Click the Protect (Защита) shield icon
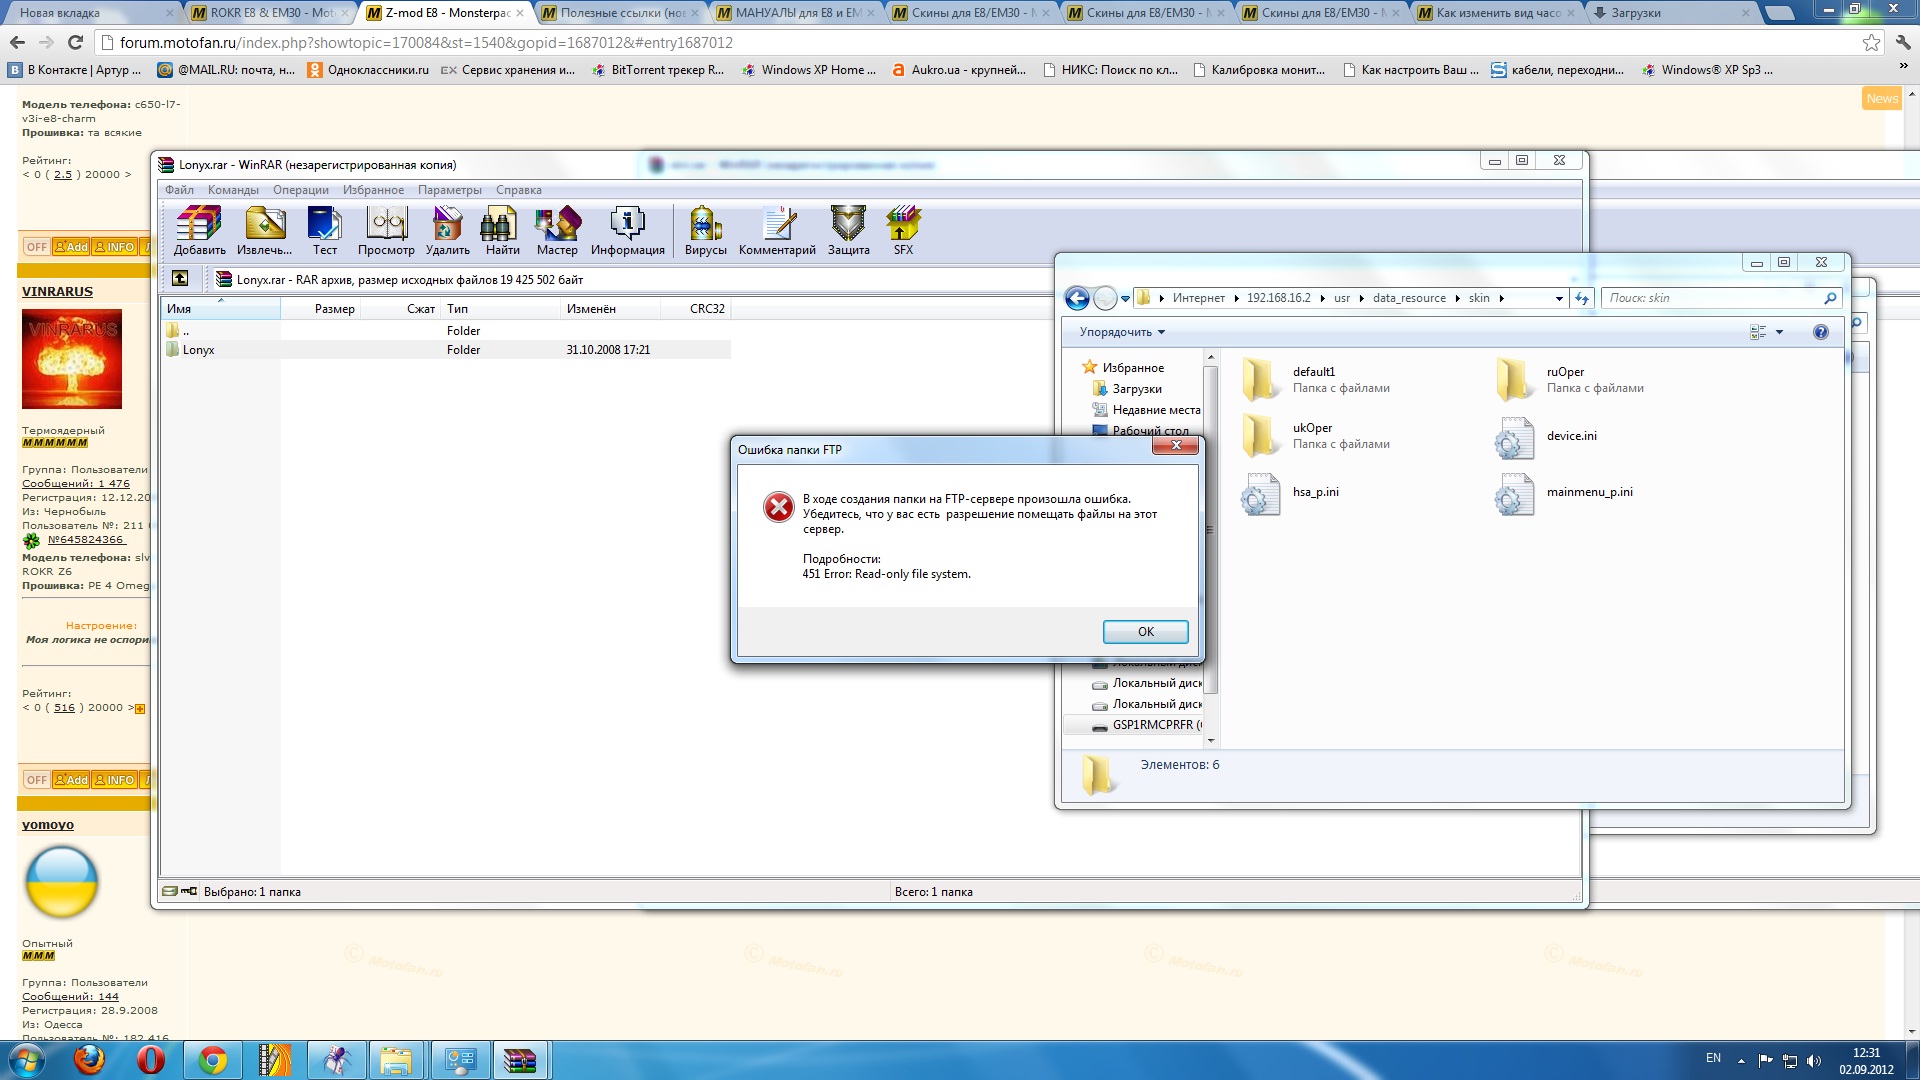The width and height of the screenshot is (1920, 1080). coord(848,231)
